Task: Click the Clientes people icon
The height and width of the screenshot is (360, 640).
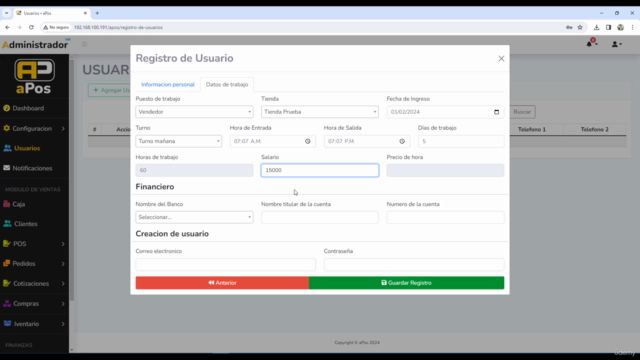Action: click(7, 223)
